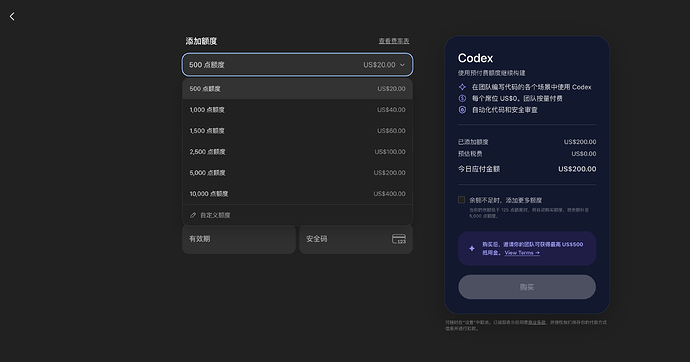Go back using the arrow icon

12,17
